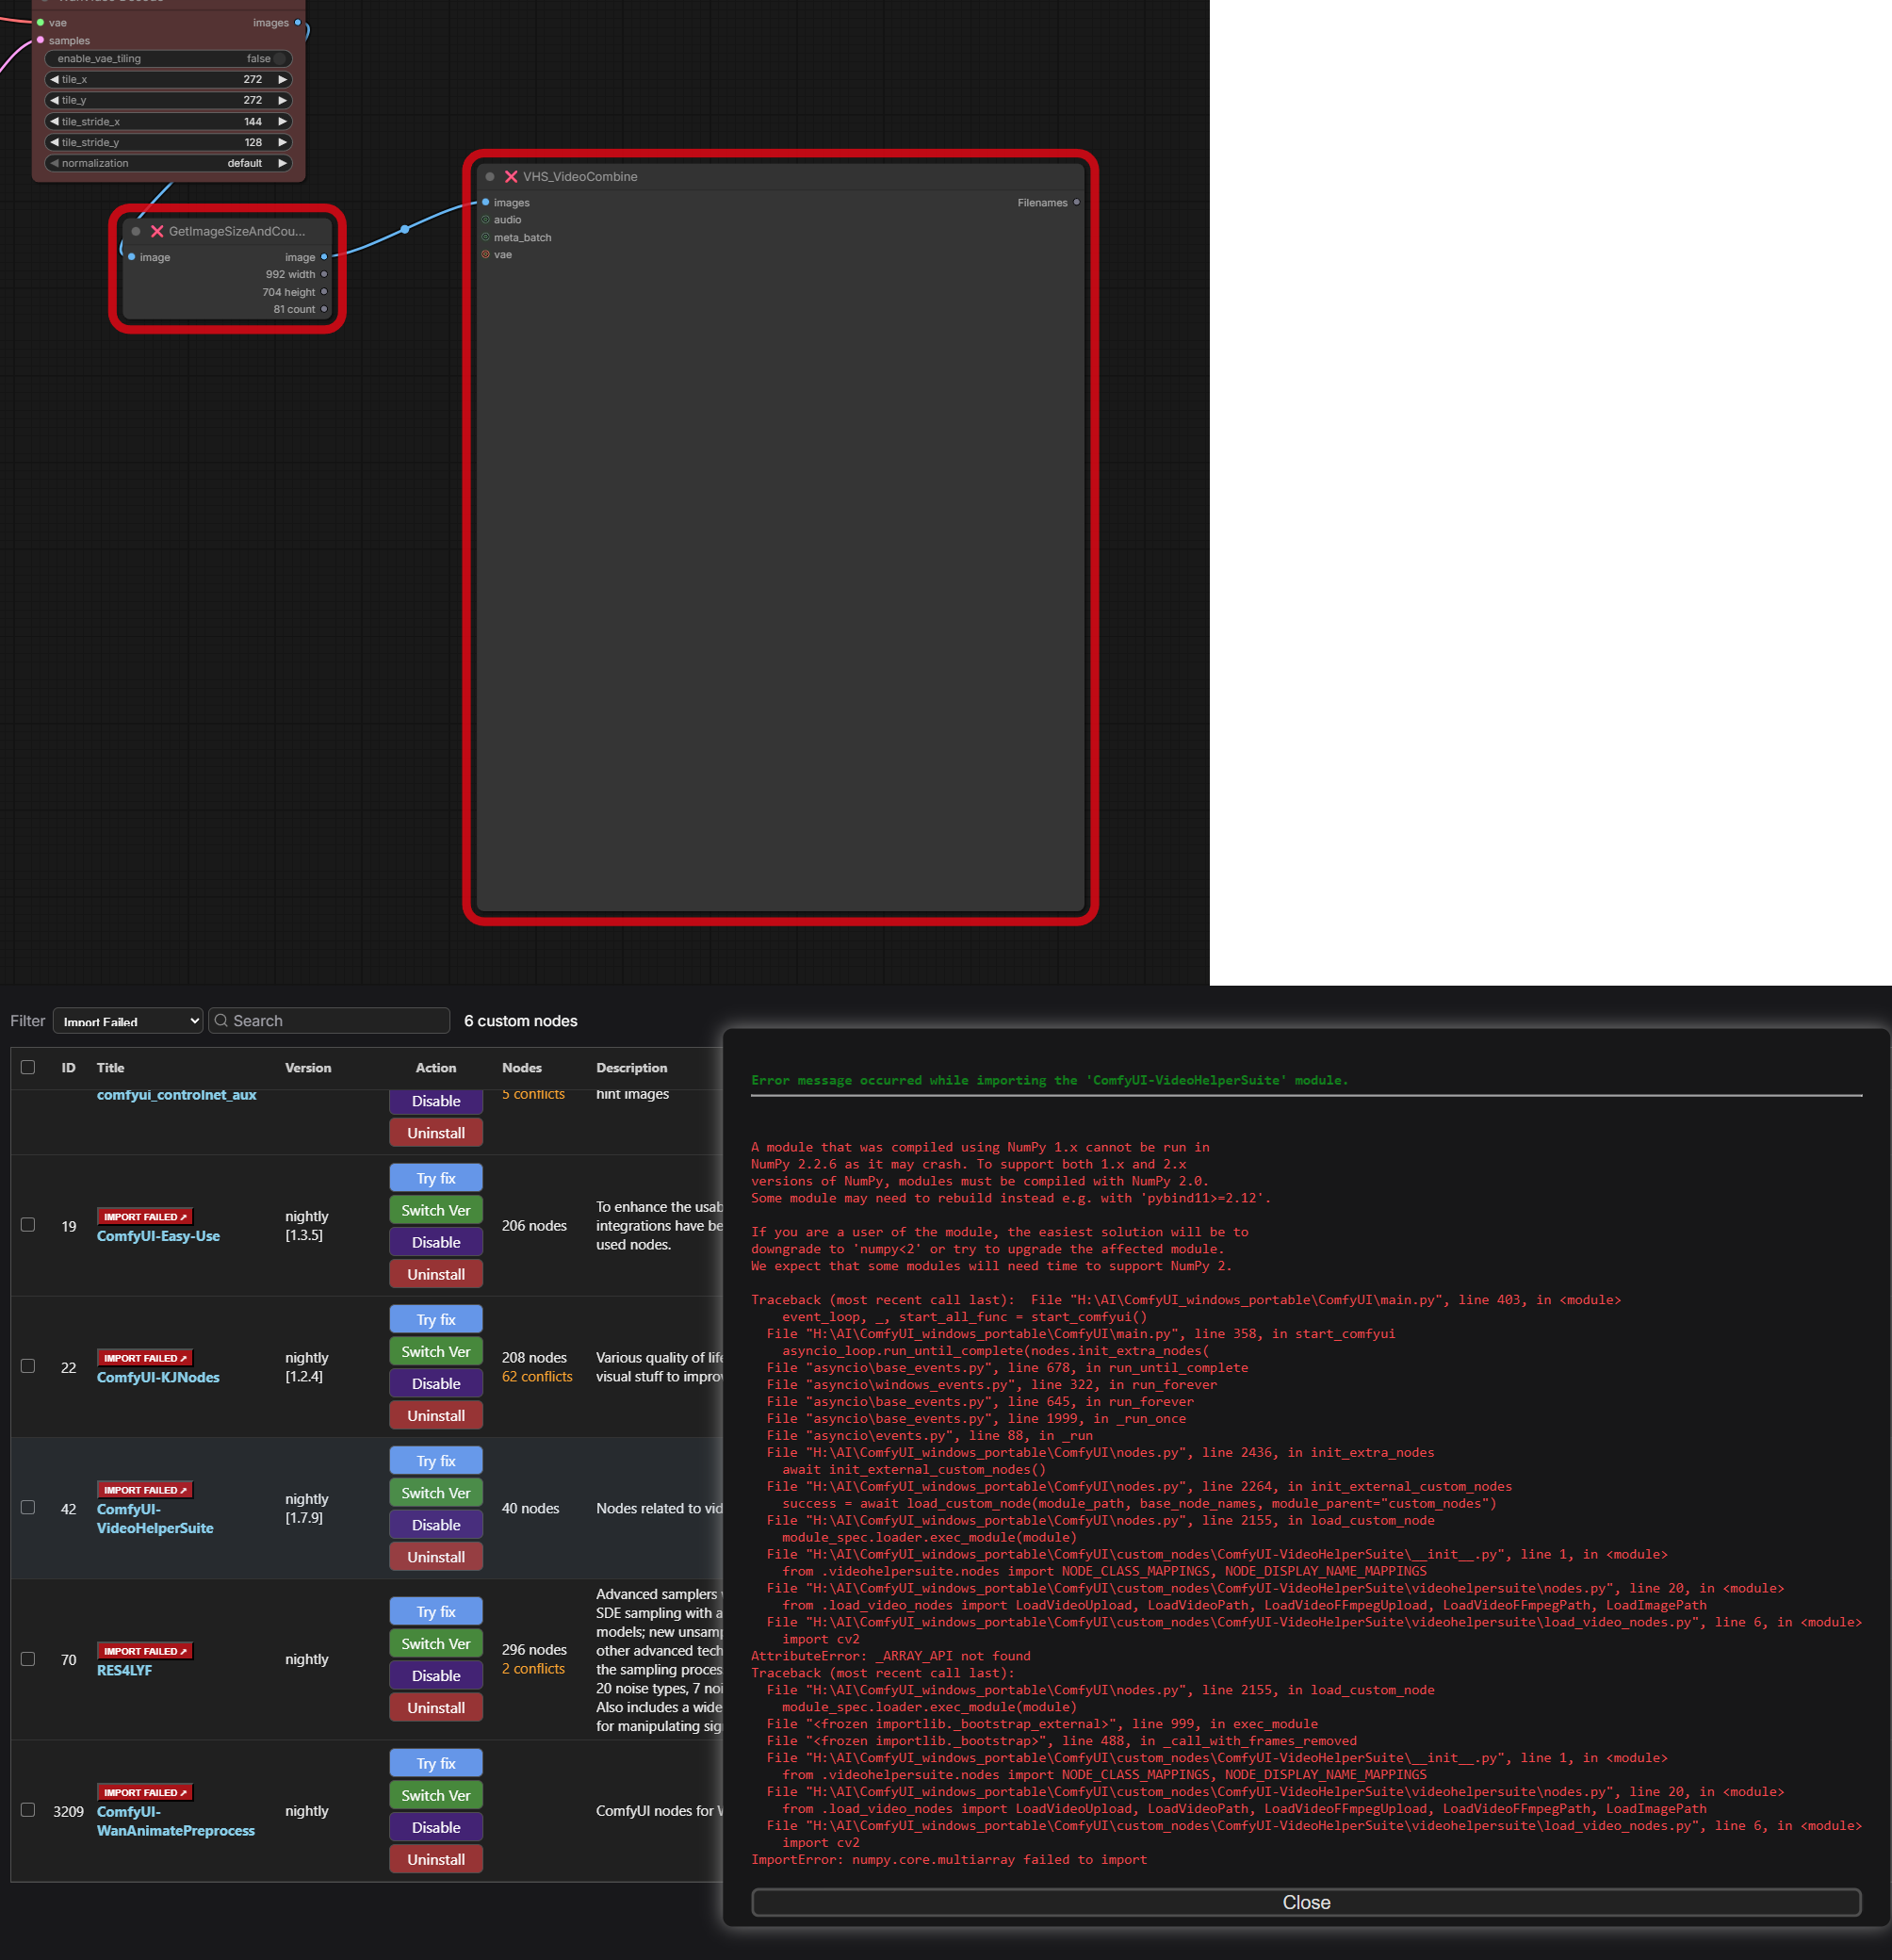1892x1960 pixels.
Task: Increase tile_x with the right arrow
Action: (283, 80)
